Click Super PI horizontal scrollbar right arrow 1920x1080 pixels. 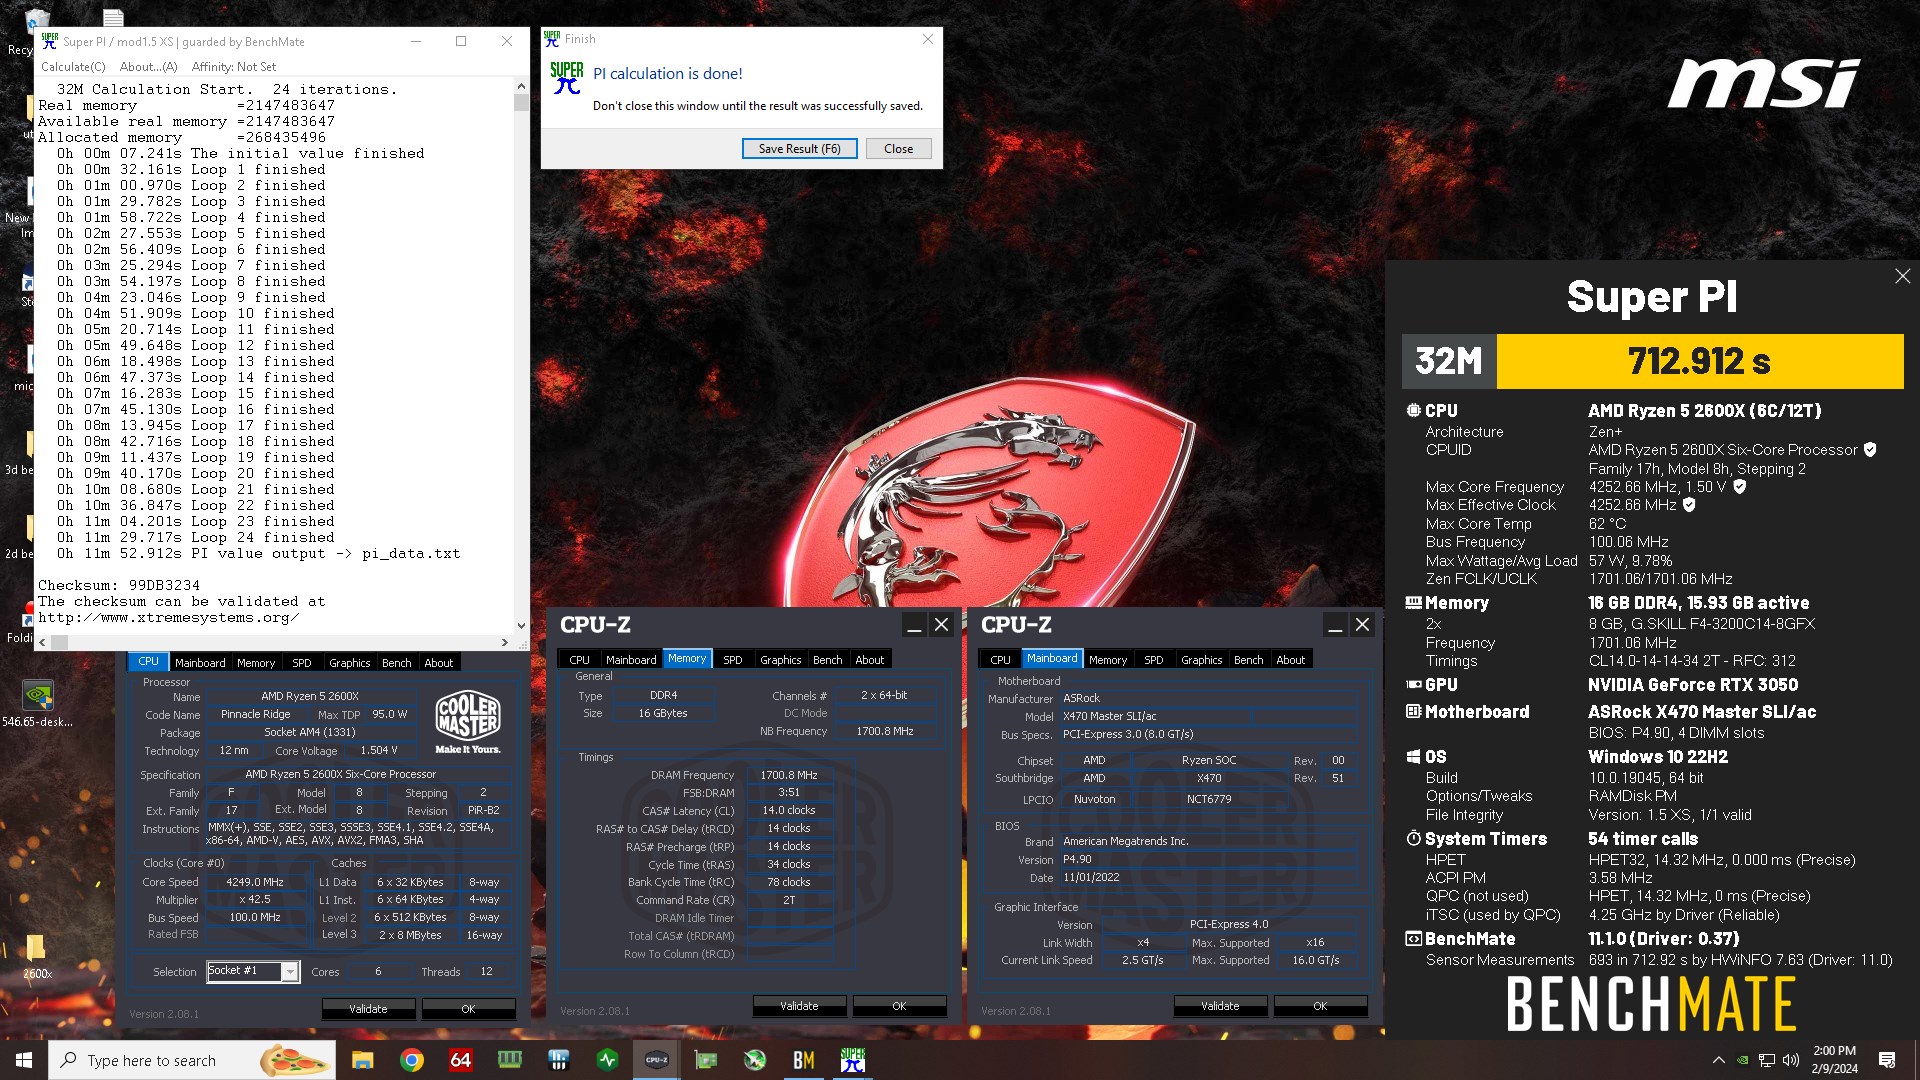pyautogui.click(x=504, y=643)
